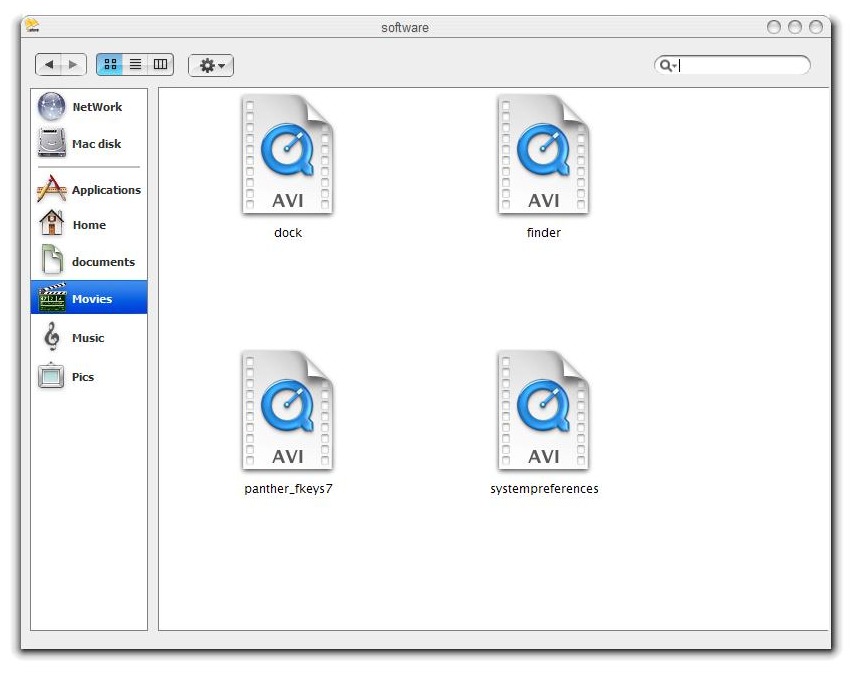Switch to list view mode
Image resolution: width=853 pixels, height=674 pixels.
[x=135, y=64]
